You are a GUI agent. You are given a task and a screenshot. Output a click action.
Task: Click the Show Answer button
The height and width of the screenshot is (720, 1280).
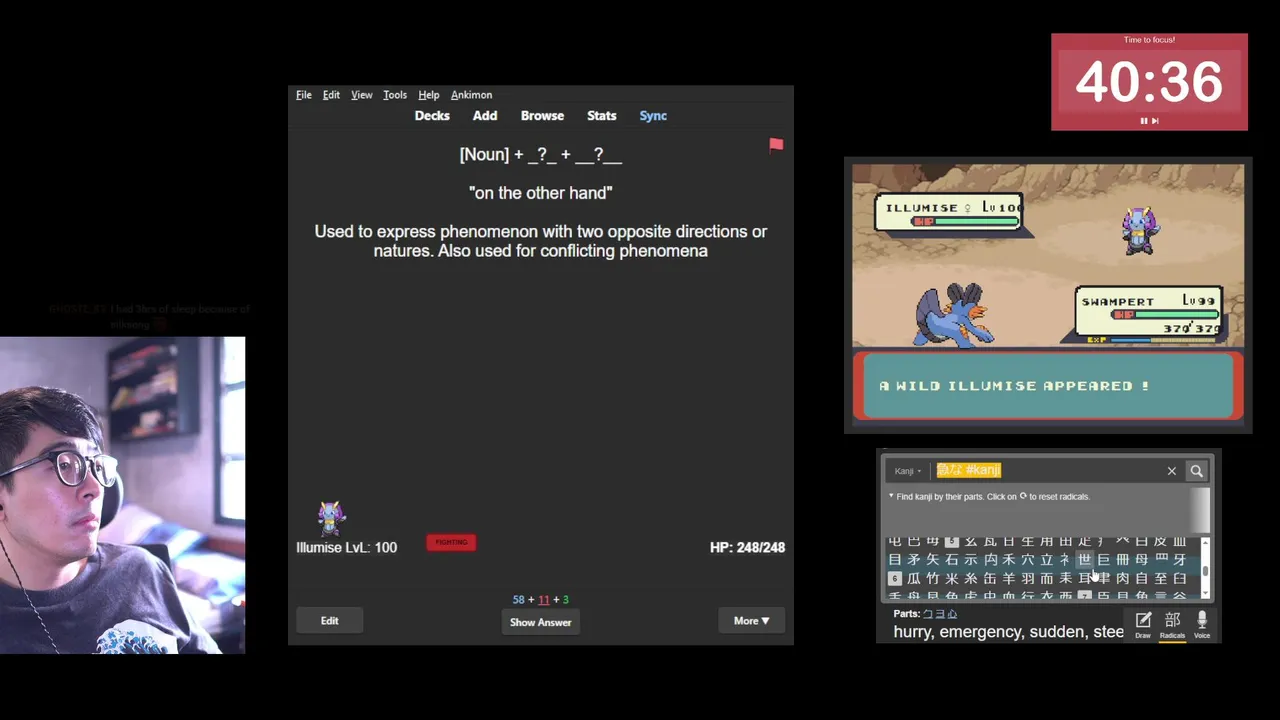(540, 622)
